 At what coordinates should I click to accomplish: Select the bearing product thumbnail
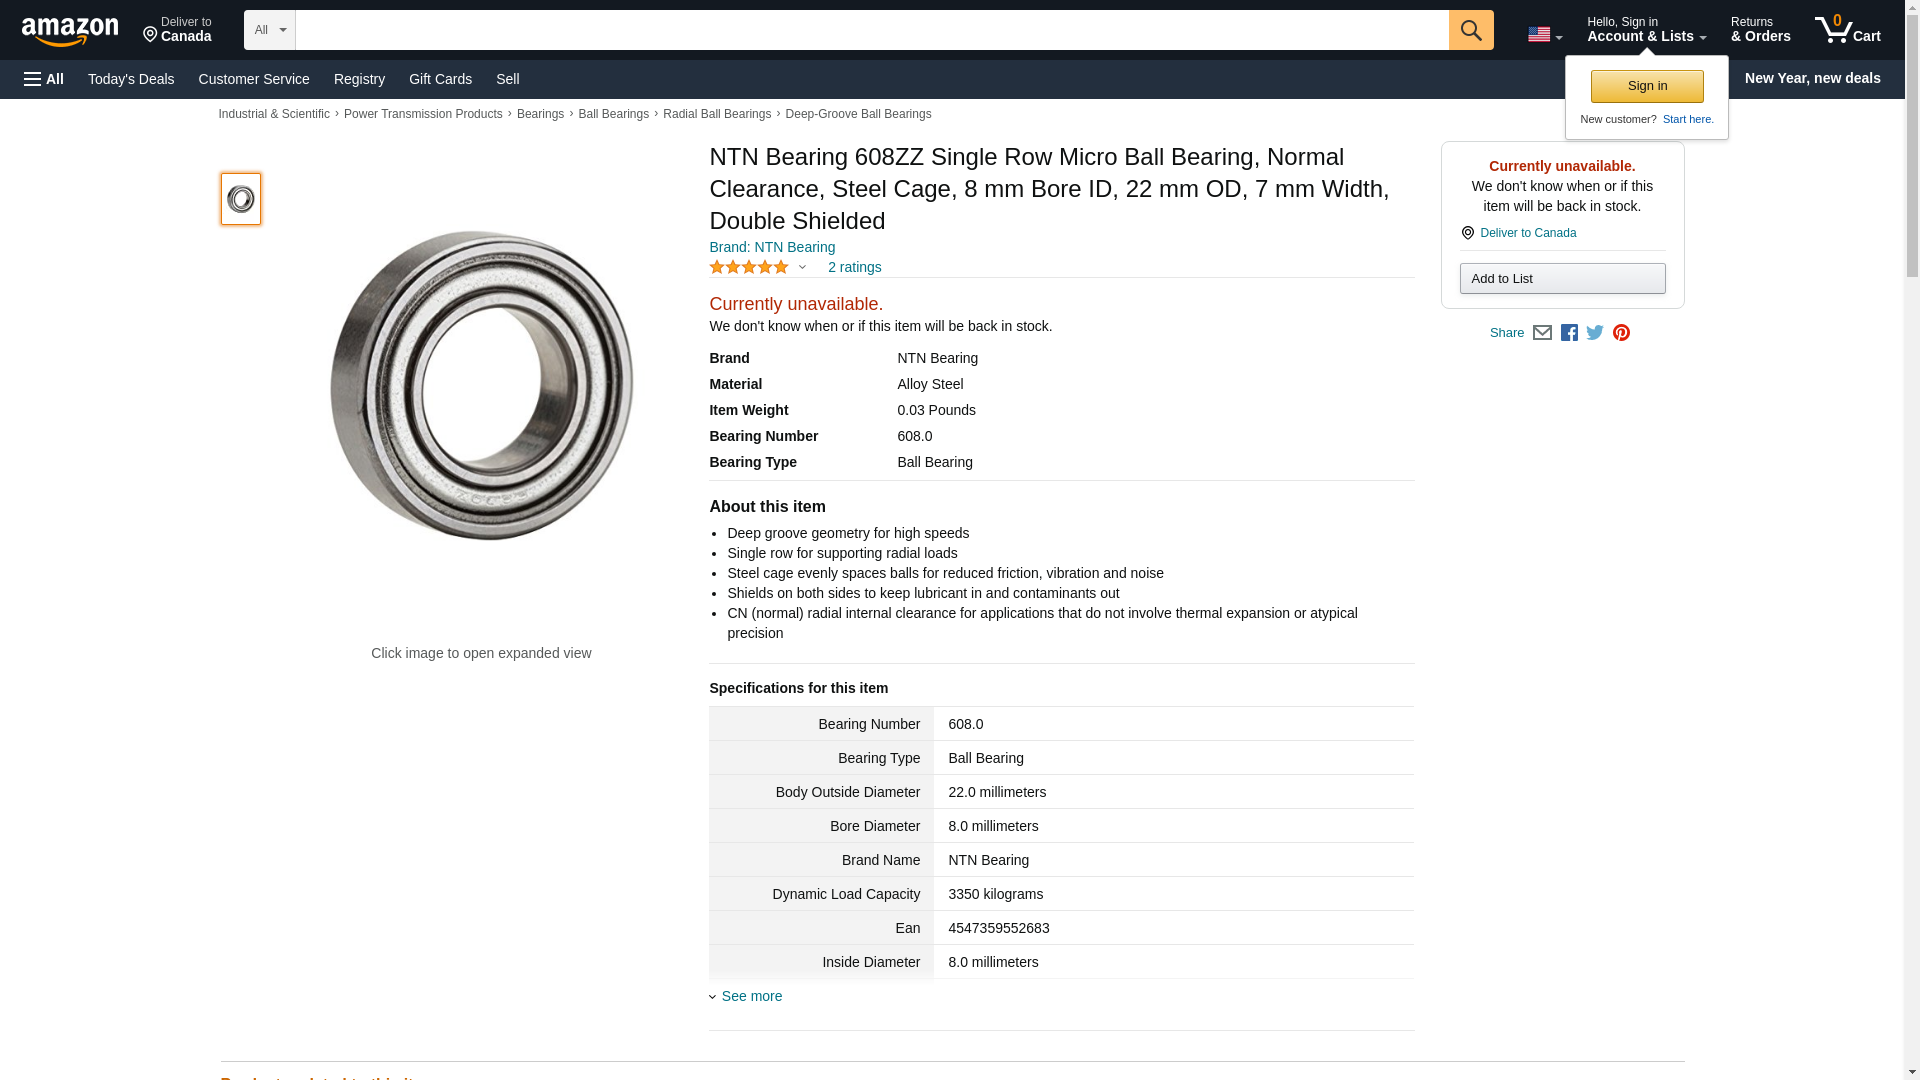(x=241, y=199)
